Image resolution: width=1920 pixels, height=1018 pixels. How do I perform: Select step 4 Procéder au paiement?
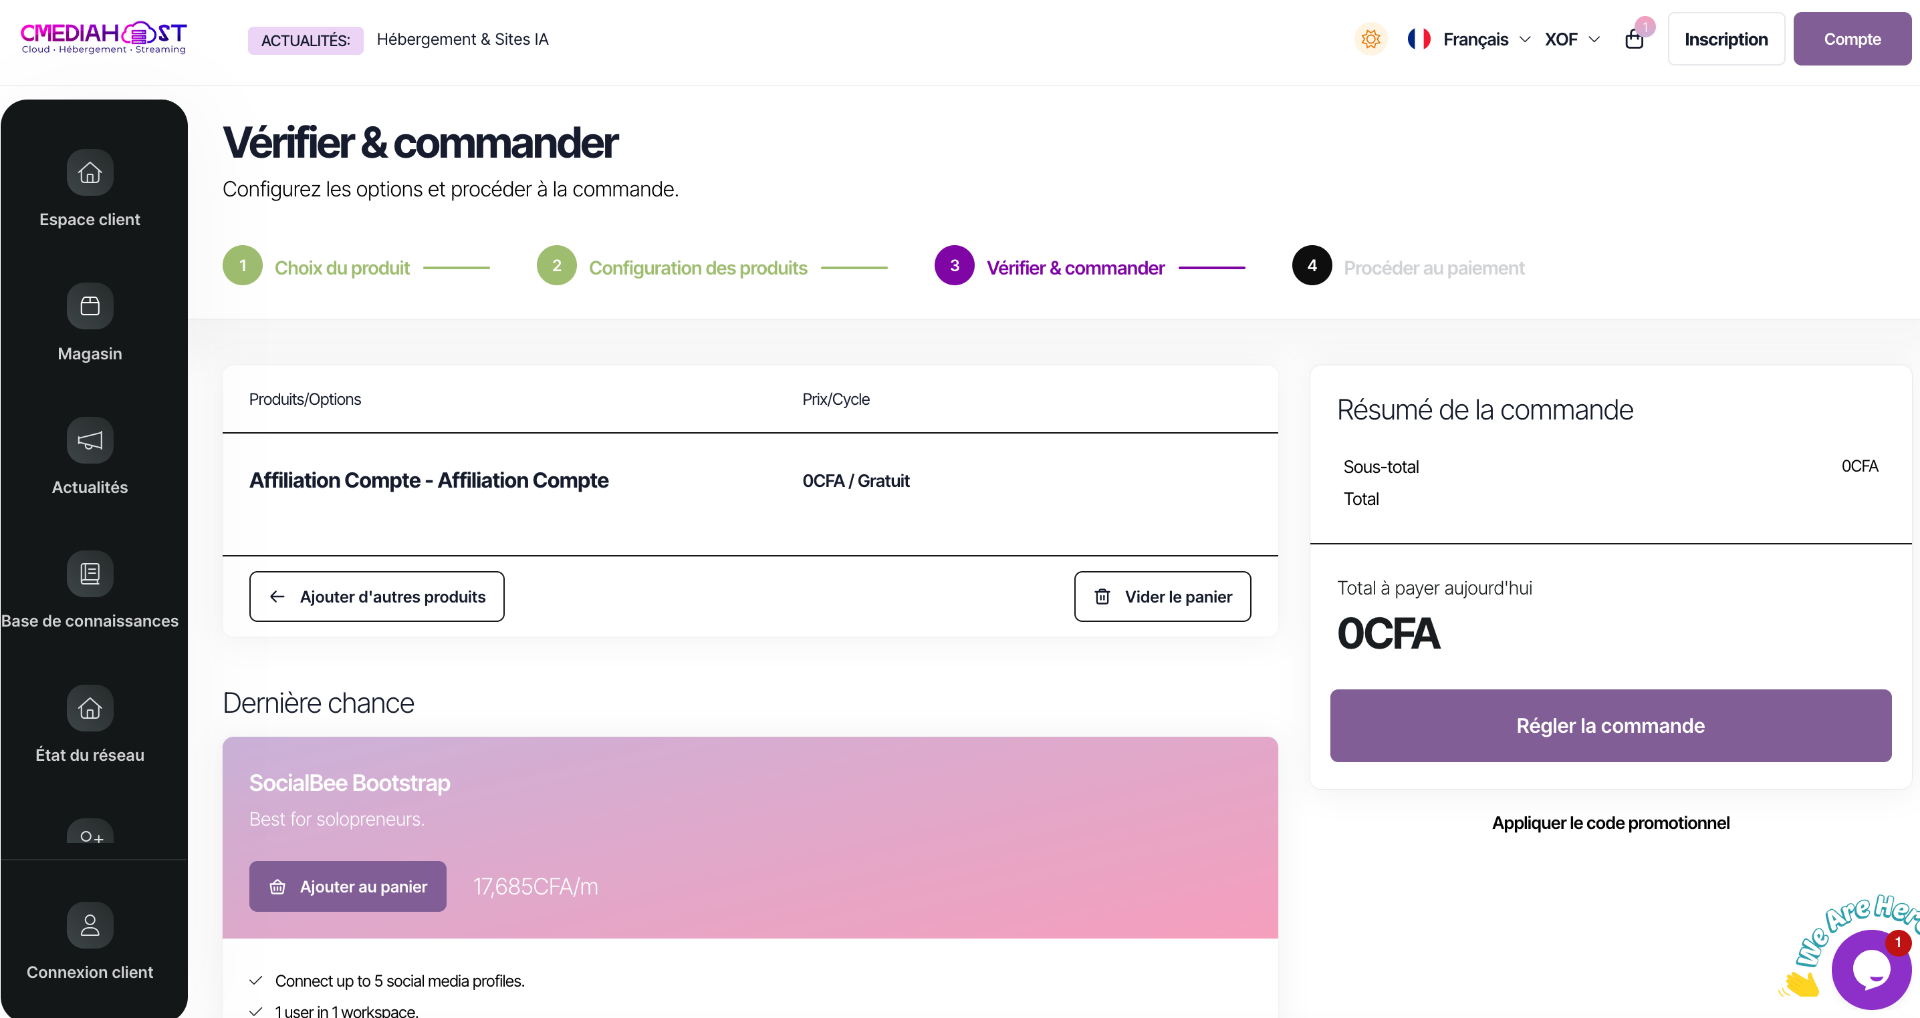[1408, 267]
